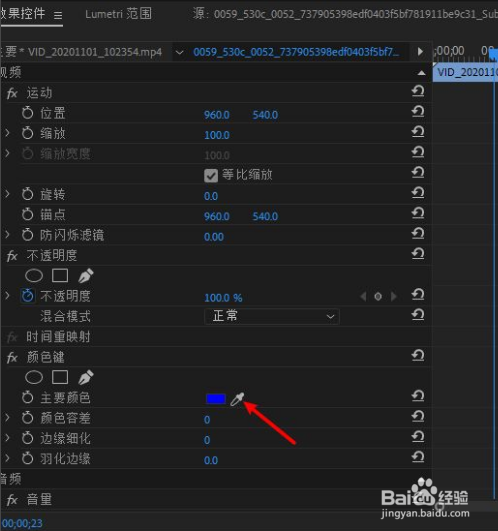Add or remove 不透明度 keyframe
This screenshot has width=498, height=531.
(x=378, y=297)
